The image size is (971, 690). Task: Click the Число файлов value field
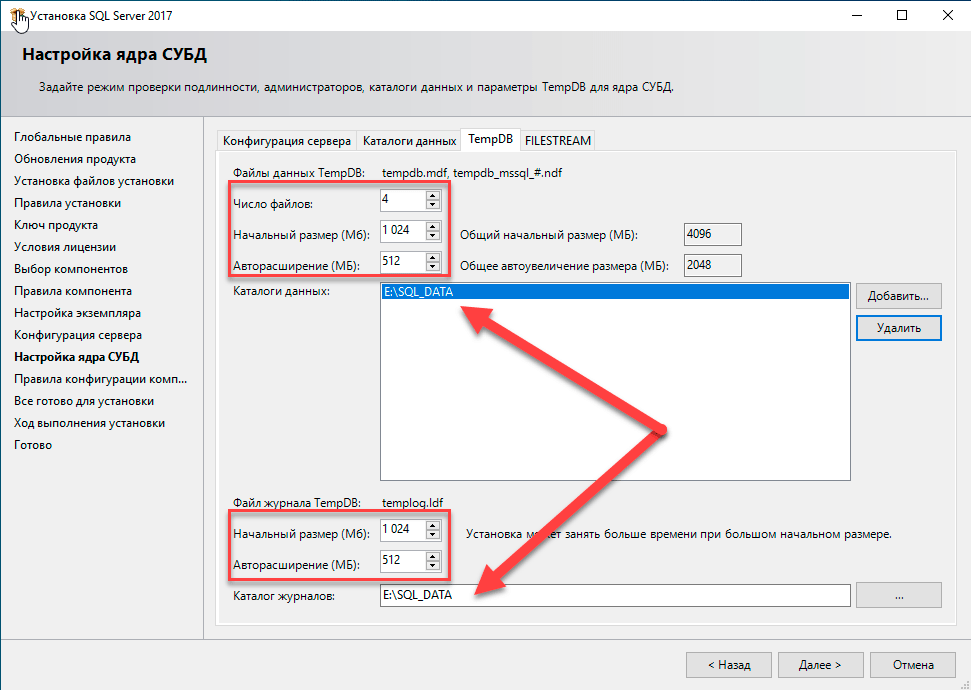(403, 200)
